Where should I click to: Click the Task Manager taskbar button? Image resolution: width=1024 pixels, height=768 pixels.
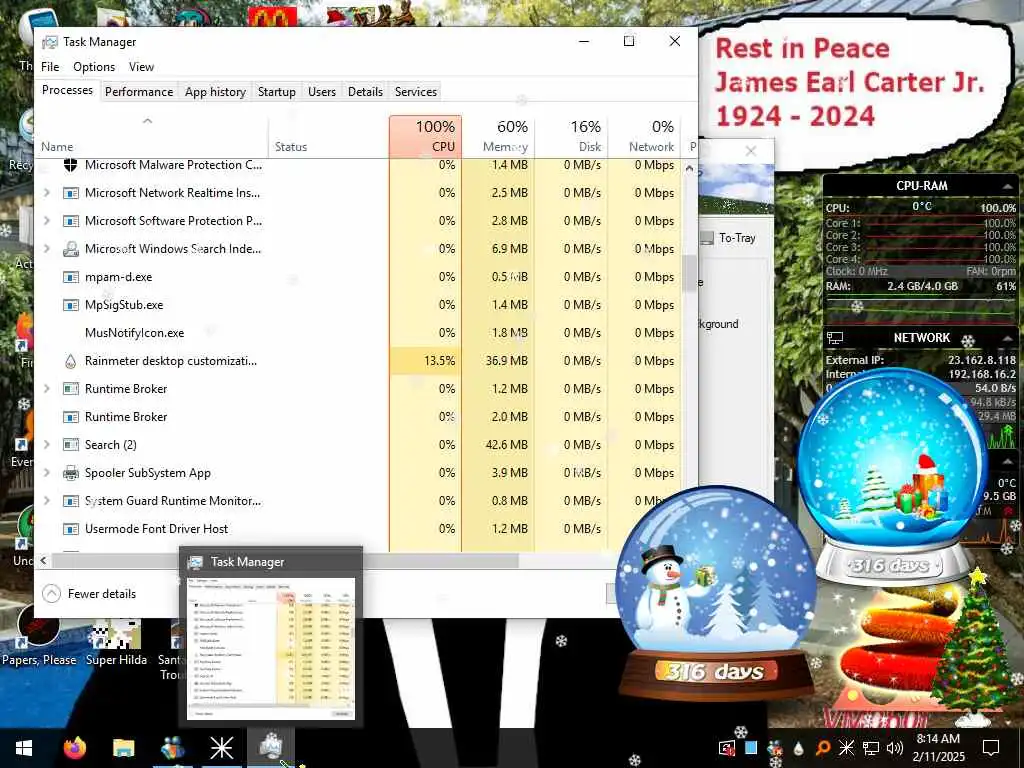click(x=270, y=748)
